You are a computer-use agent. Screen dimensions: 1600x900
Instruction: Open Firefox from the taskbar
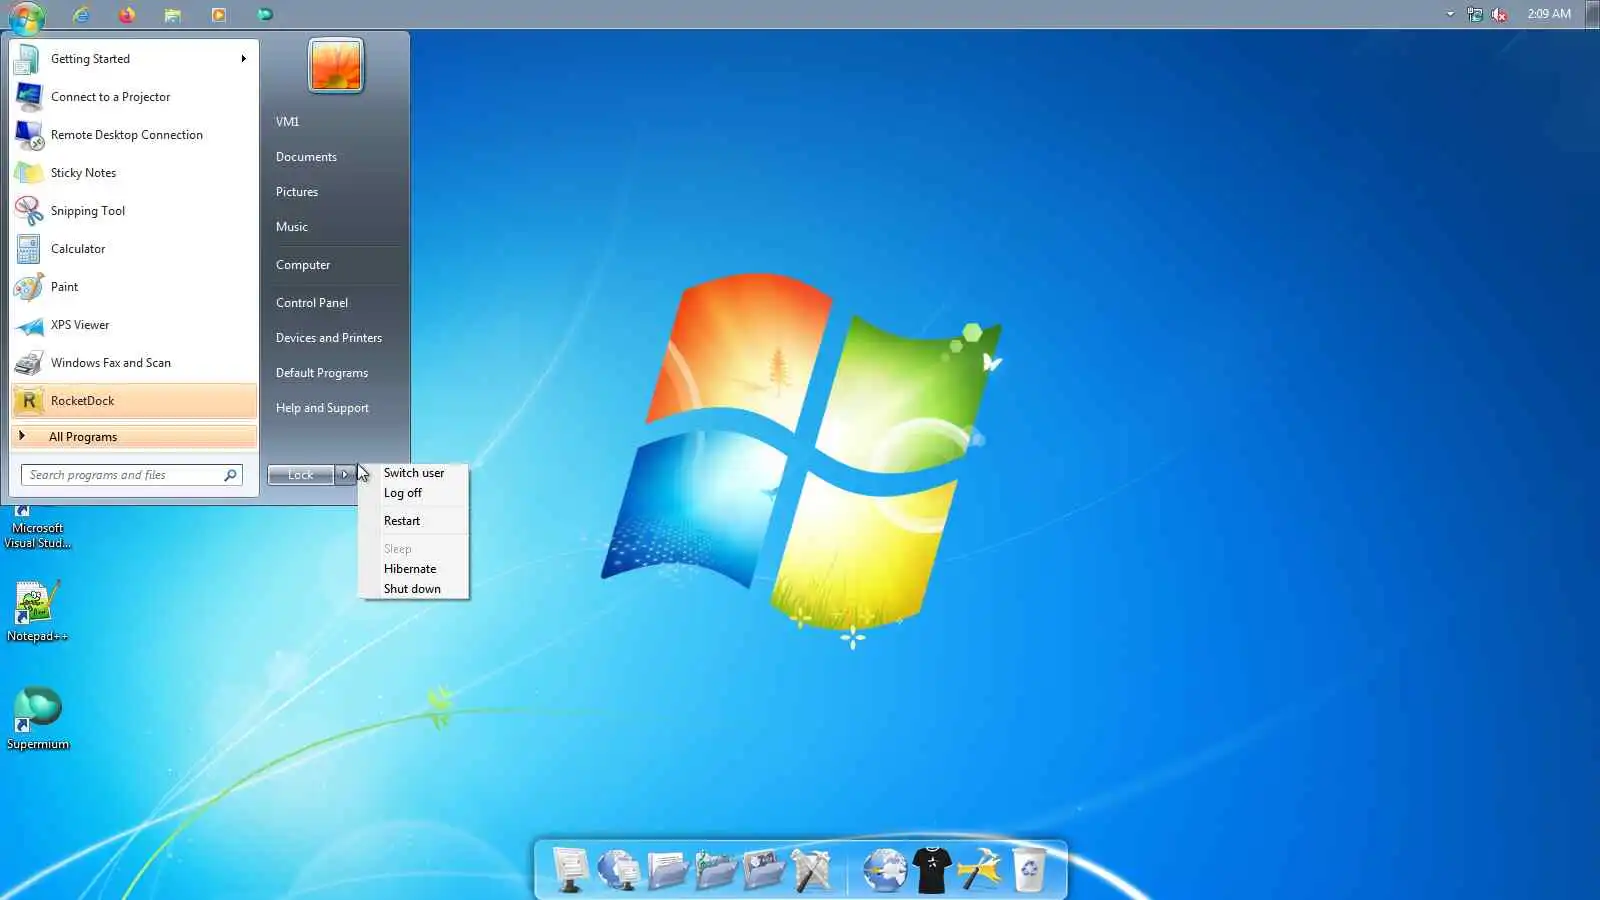coord(126,14)
